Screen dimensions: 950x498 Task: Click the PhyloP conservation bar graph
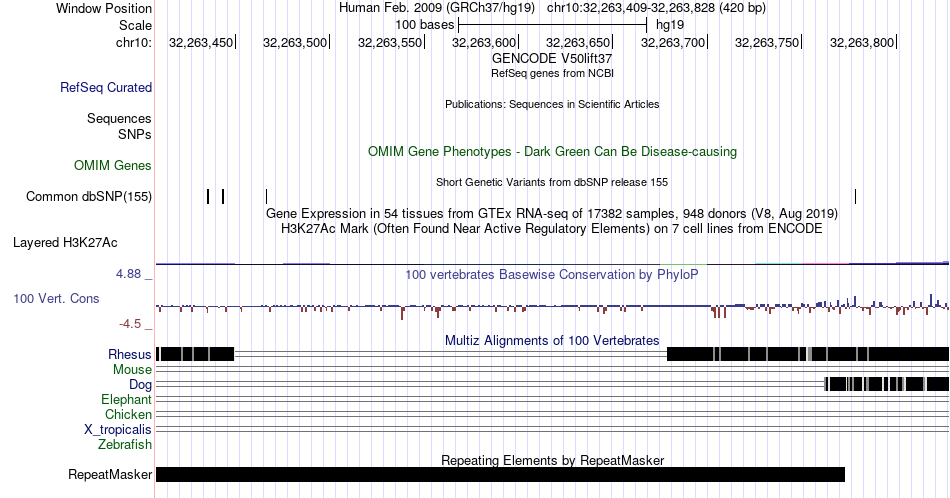[552, 307]
